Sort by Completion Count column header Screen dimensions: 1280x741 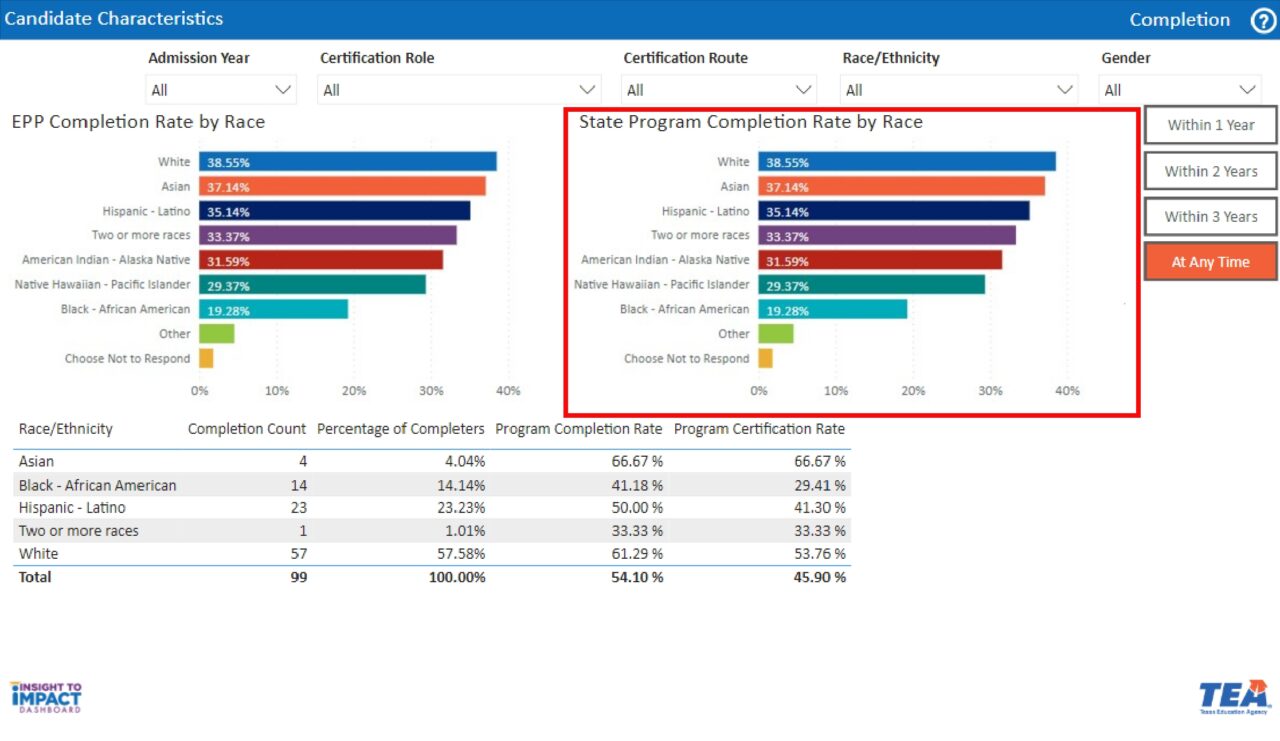click(x=247, y=429)
